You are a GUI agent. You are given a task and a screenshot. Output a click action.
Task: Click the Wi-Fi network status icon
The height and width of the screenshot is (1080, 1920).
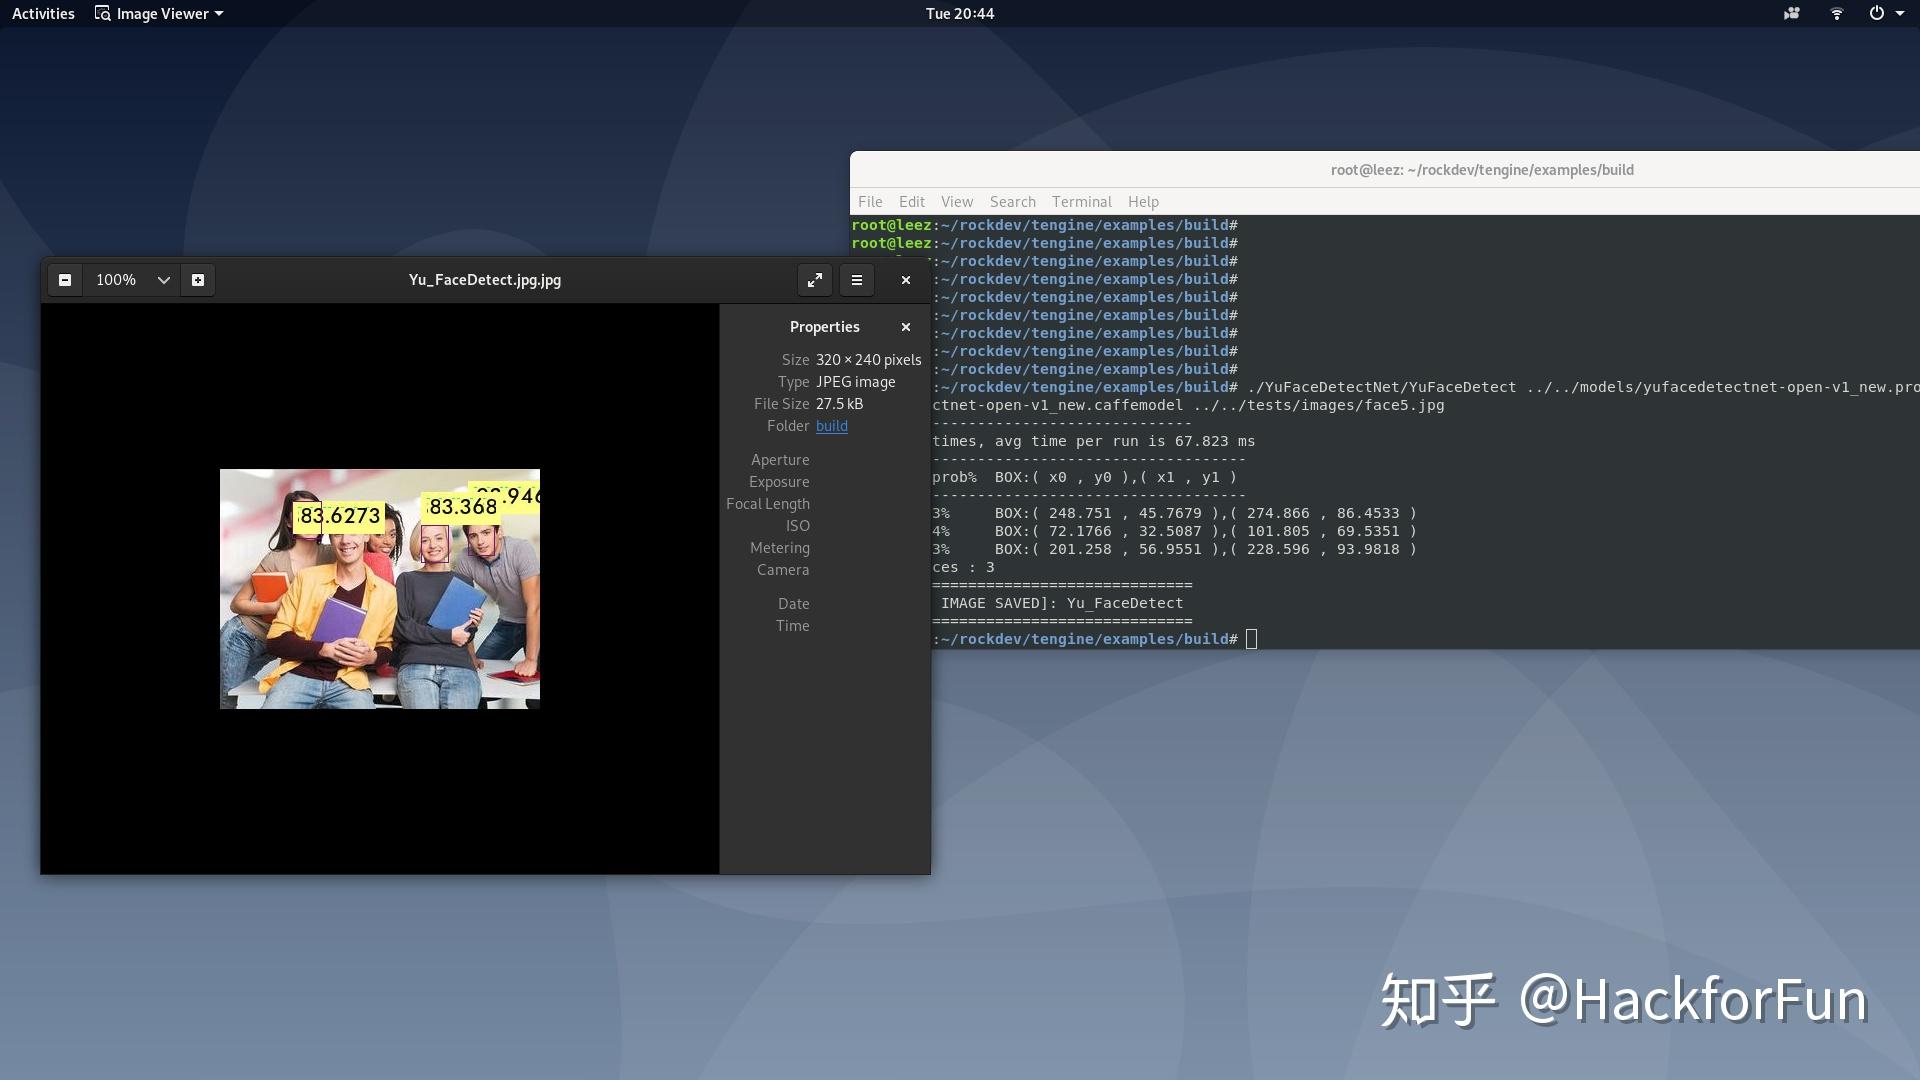pos(1836,13)
